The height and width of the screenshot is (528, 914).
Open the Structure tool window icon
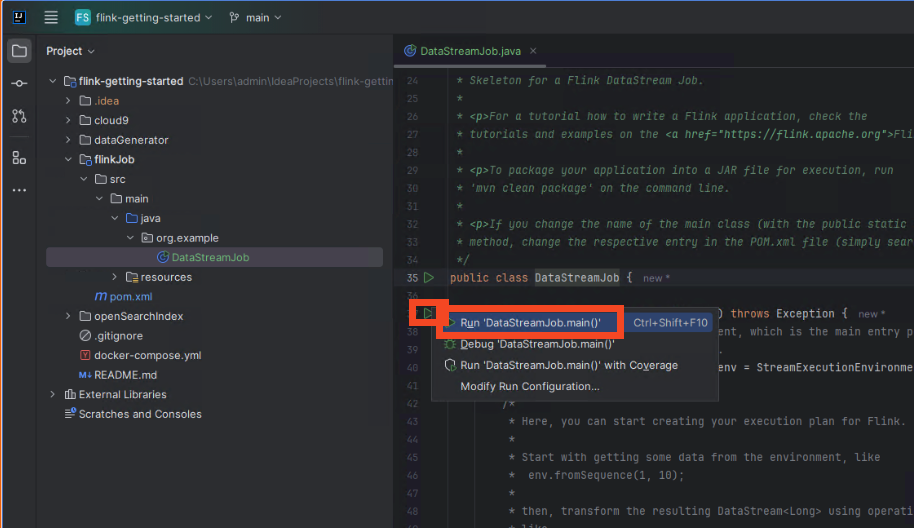coord(19,158)
